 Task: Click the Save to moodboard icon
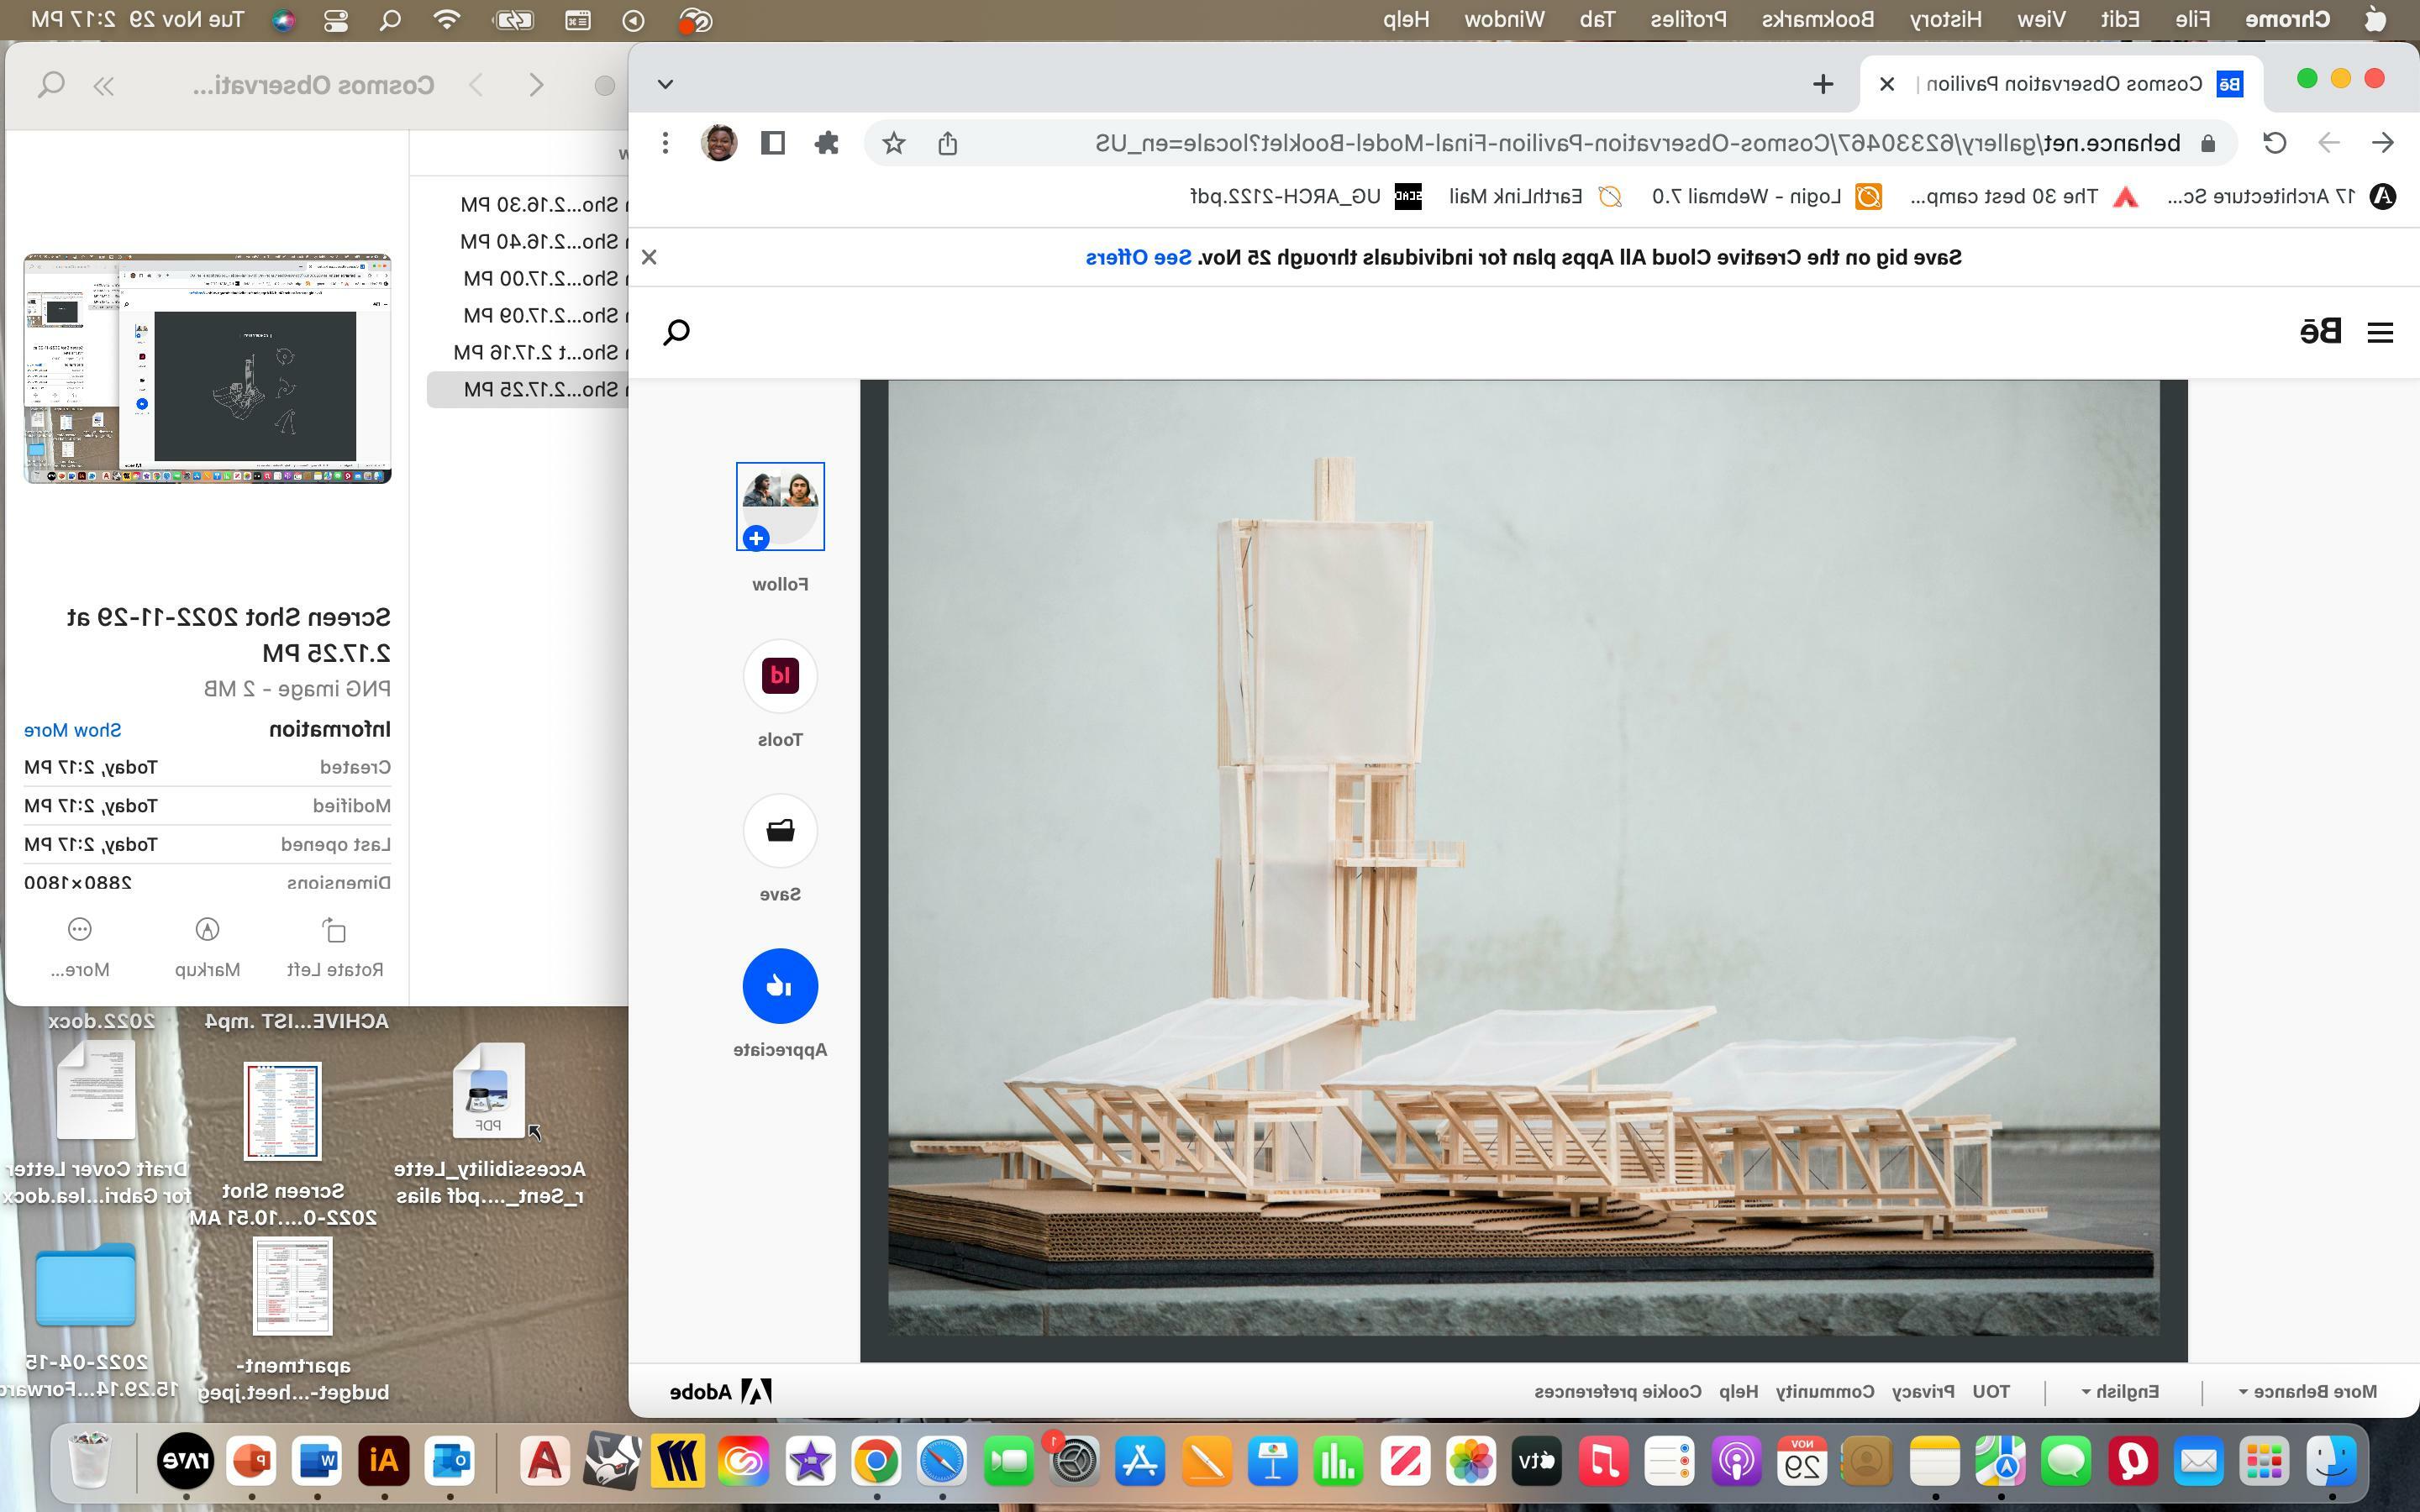(780, 831)
